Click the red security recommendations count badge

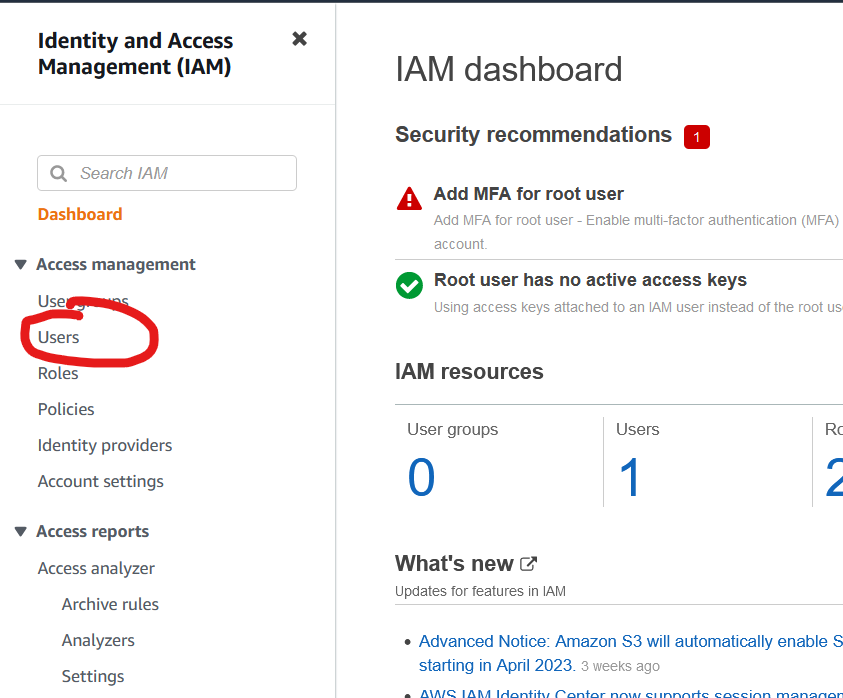(697, 137)
